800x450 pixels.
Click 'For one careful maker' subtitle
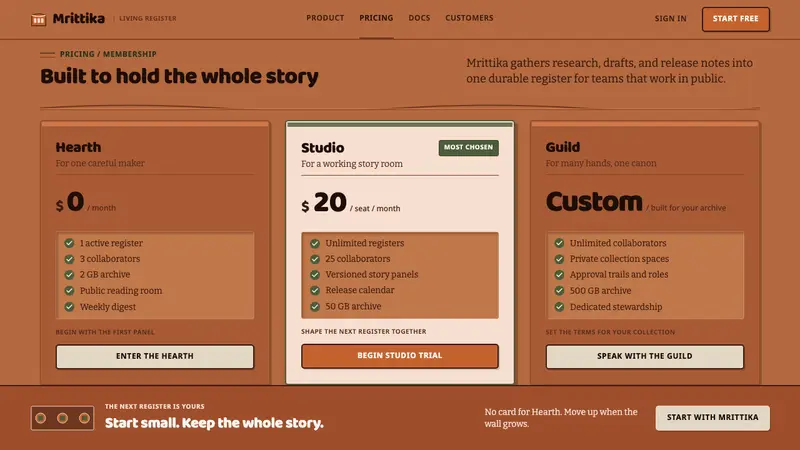click(x=100, y=163)
